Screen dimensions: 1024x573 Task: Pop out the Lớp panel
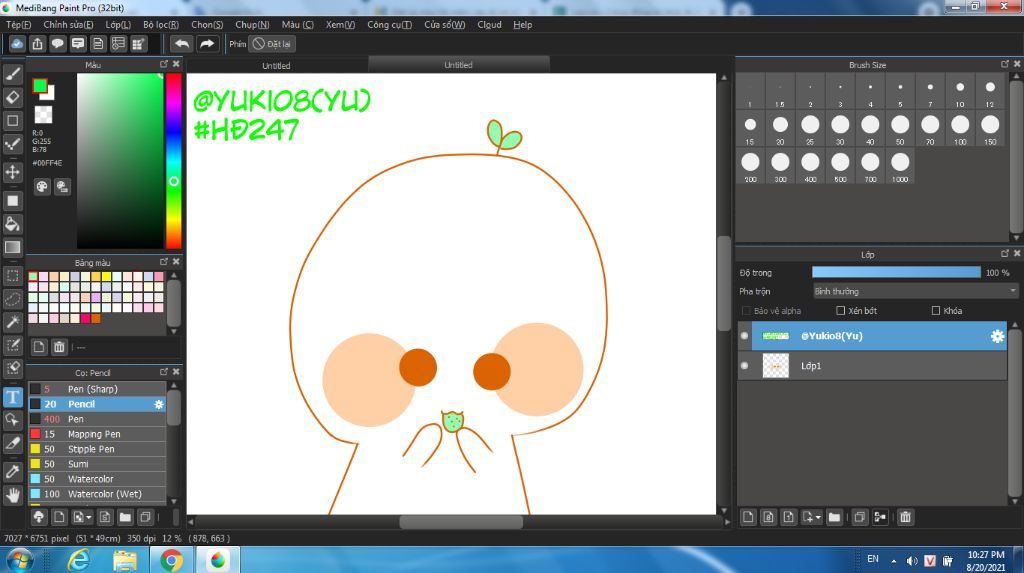point(1005,254)
